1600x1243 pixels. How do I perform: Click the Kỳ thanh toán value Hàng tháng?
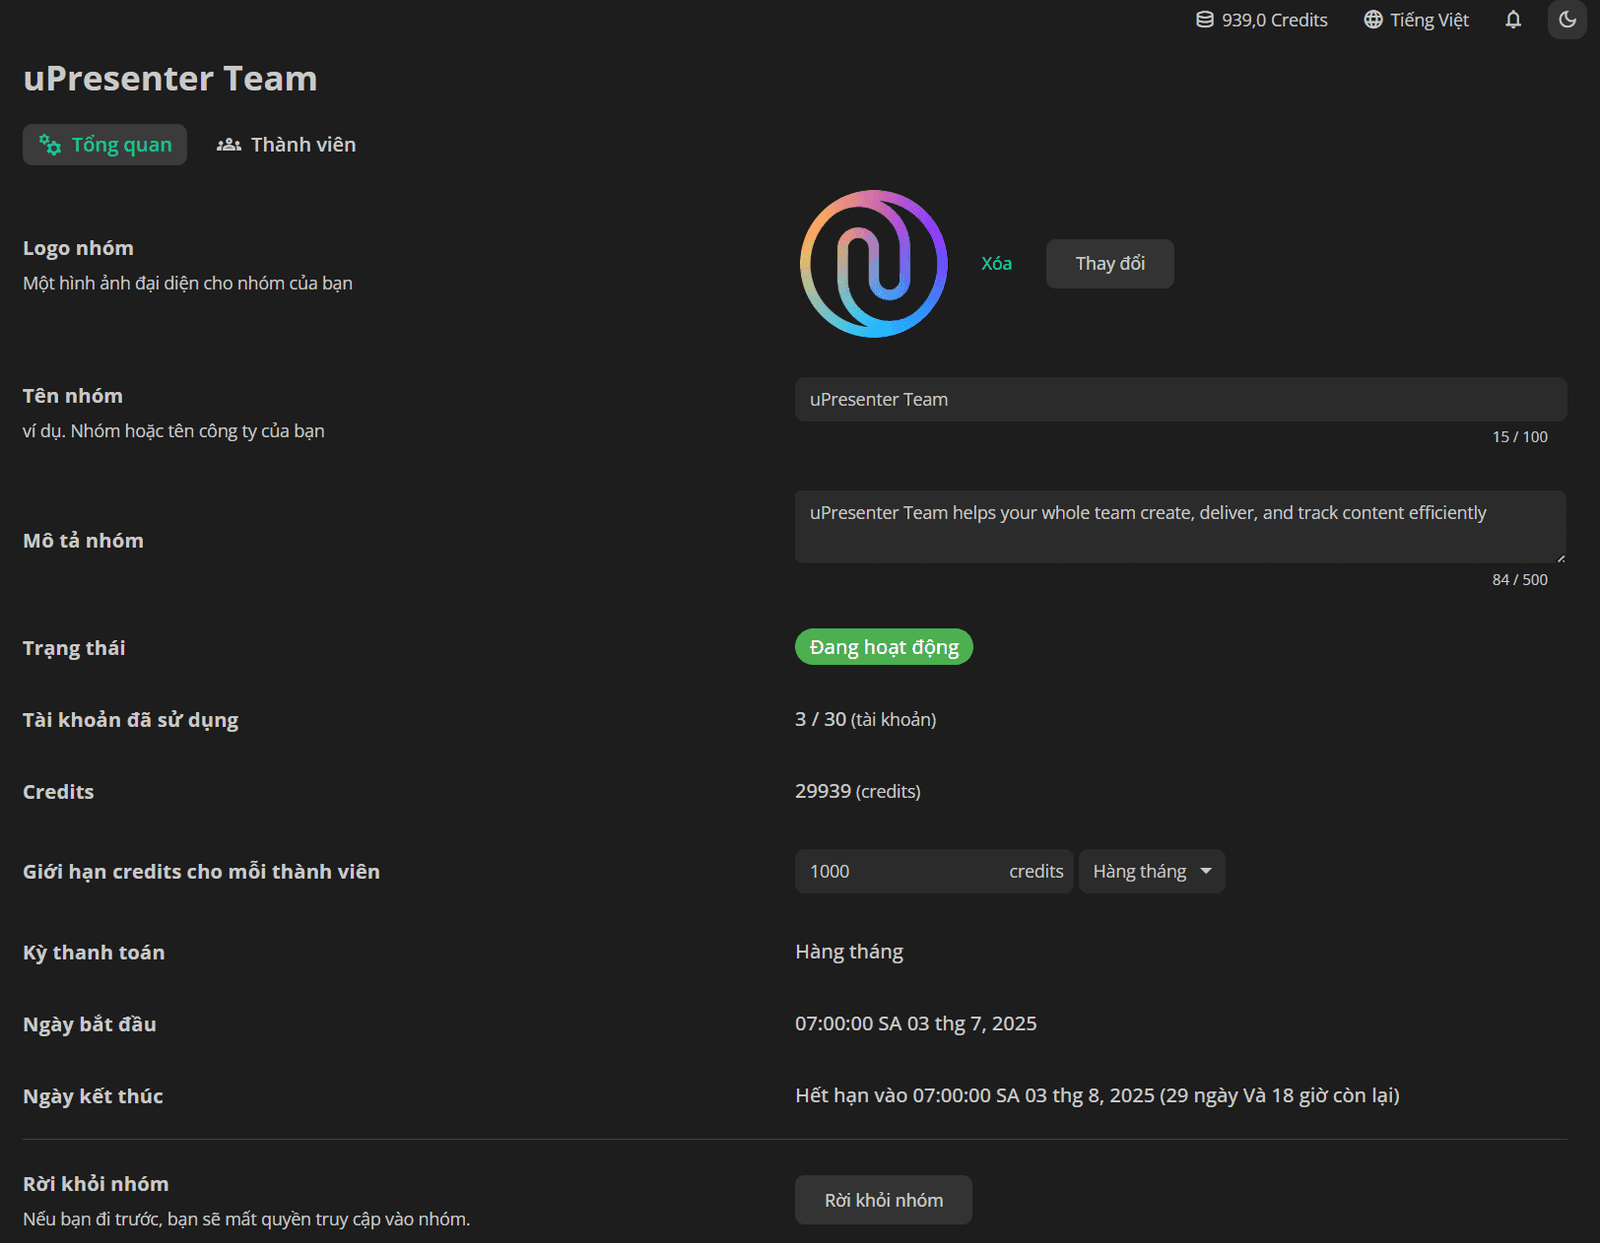[849, 952]
